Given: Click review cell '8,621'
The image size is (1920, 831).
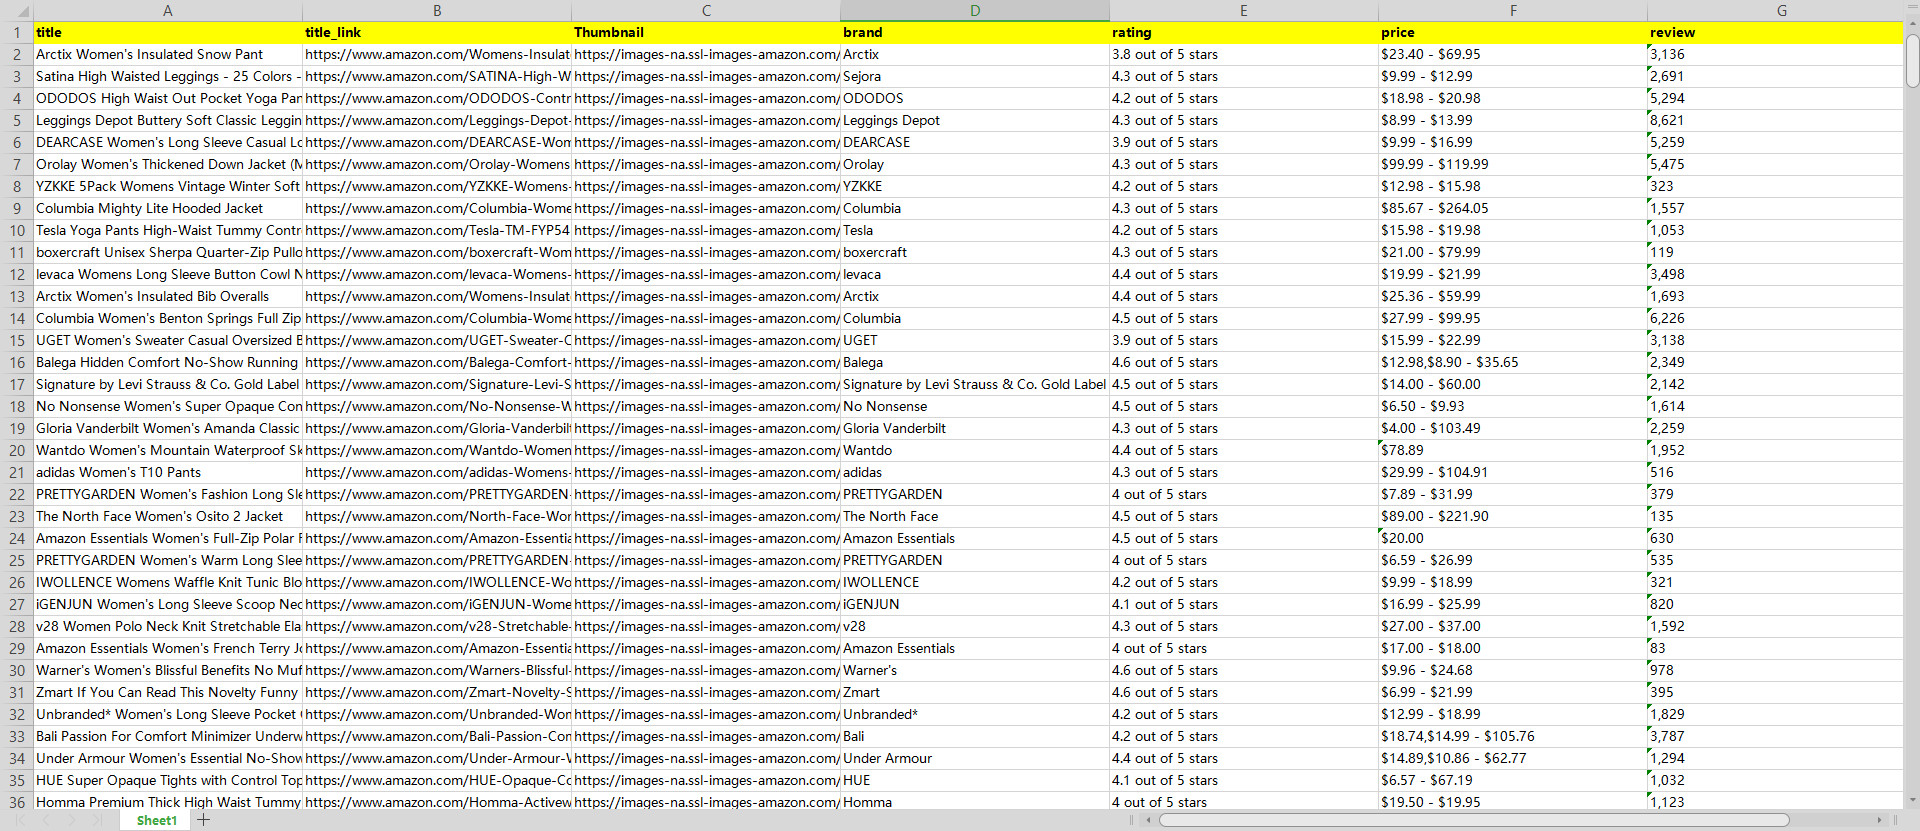Looking at the screenshot, I should click(x=1776, y=120).
